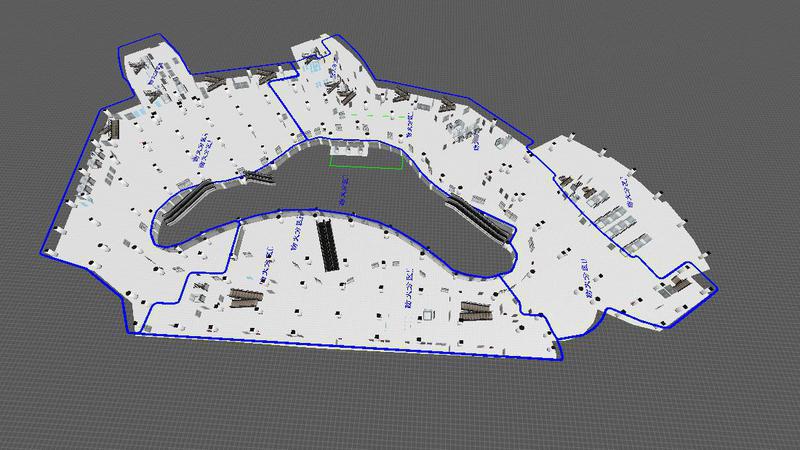This screenshot has height=450, width=800.
Task: Click the brown escalator pair in lower-left zone
Action: [x=245, y=297]
